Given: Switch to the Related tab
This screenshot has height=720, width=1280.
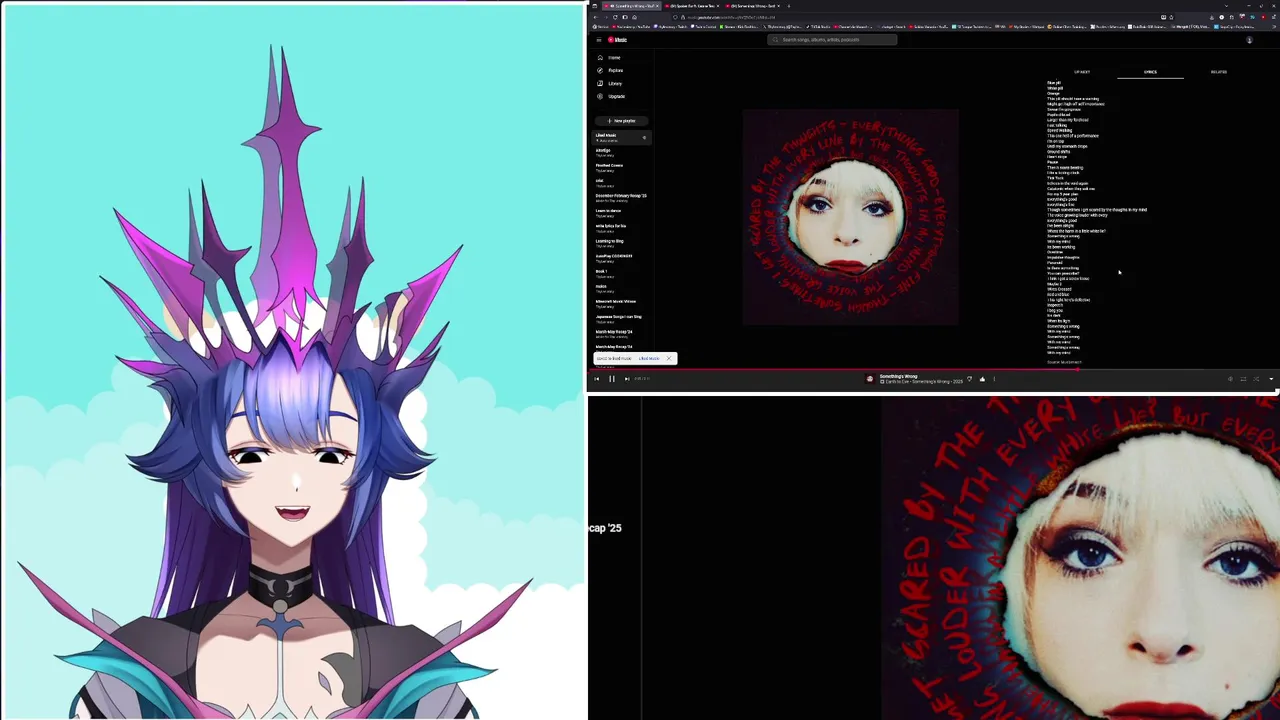Looking at the screenshot, I should coord(1219,72).
